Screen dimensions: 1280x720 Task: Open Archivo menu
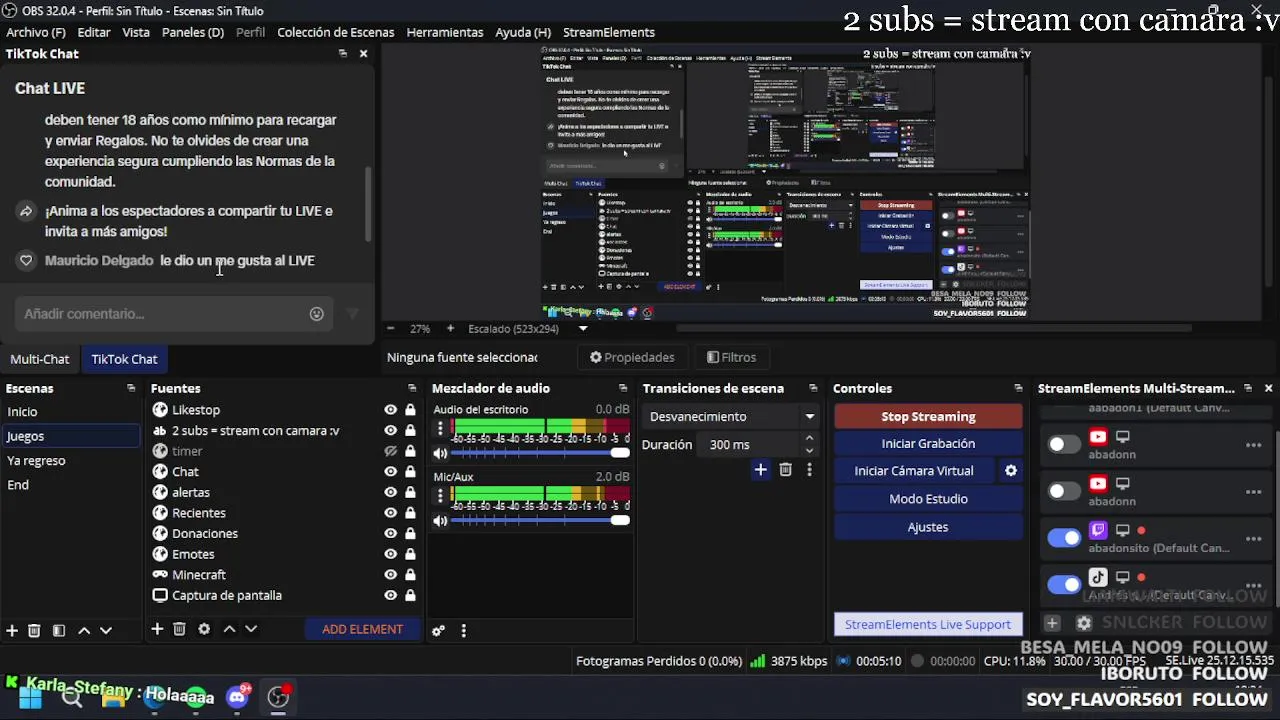click(36, 32)
